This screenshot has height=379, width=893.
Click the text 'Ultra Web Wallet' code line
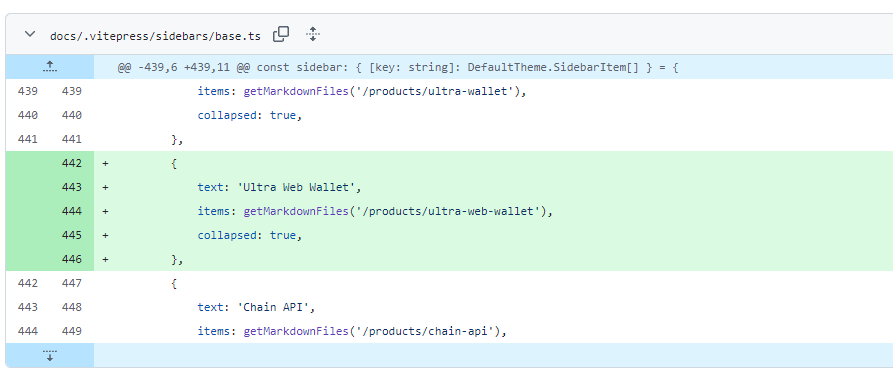click(280, 188)
